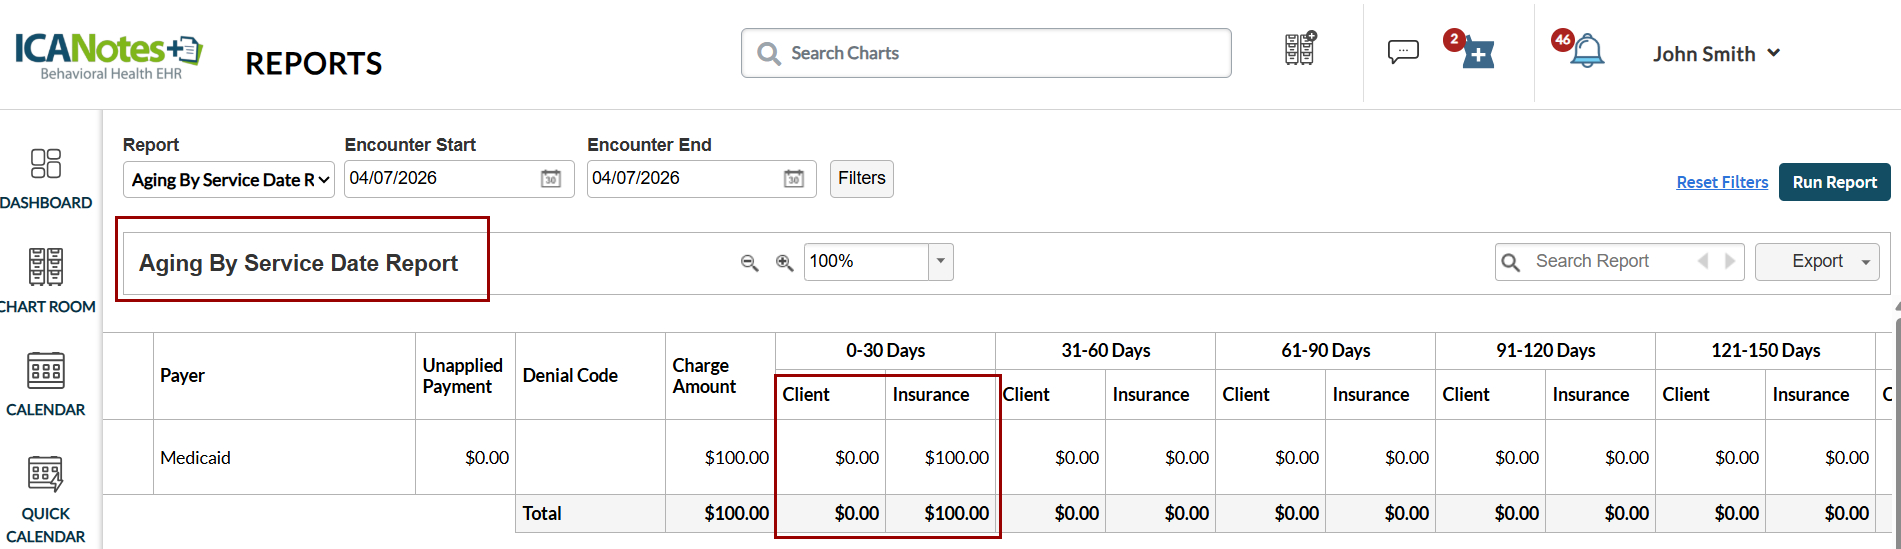Expand the Export dropdown
Screen dimensions: 1901x549
click(1865, 262)
